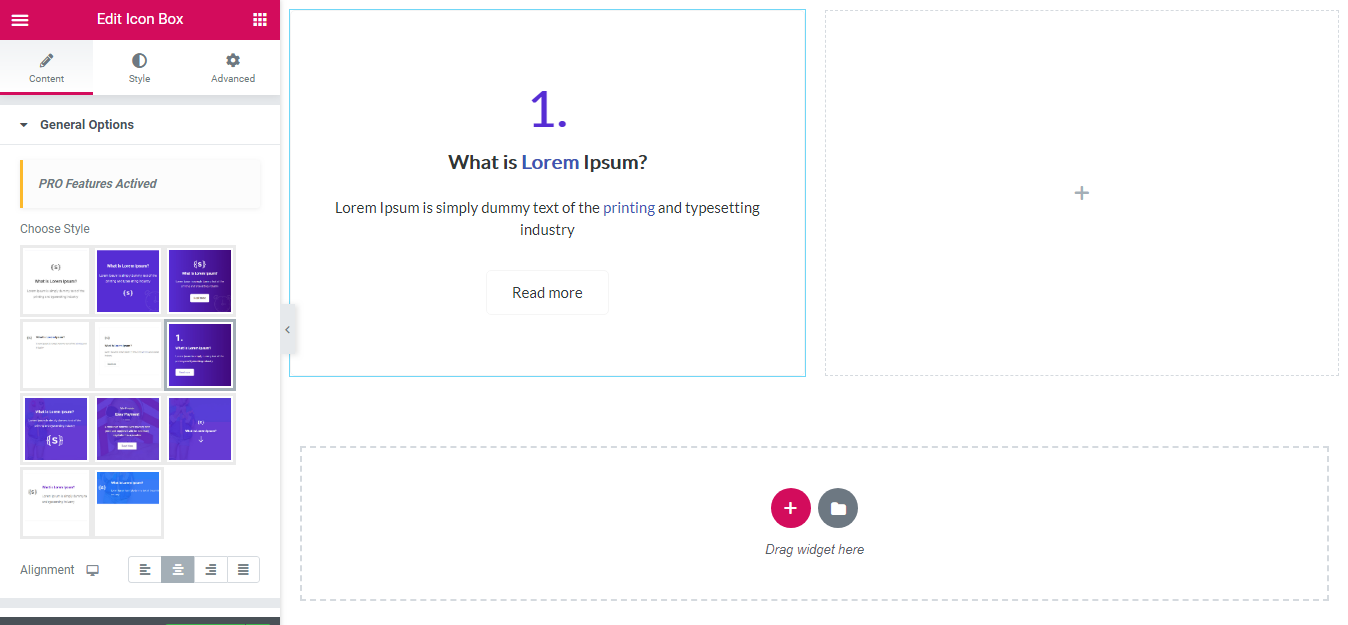Image resolution: width=1348 pixels, height=625 pixels.
Task: Switch to the Advanced tab
Action: [233, 68]
